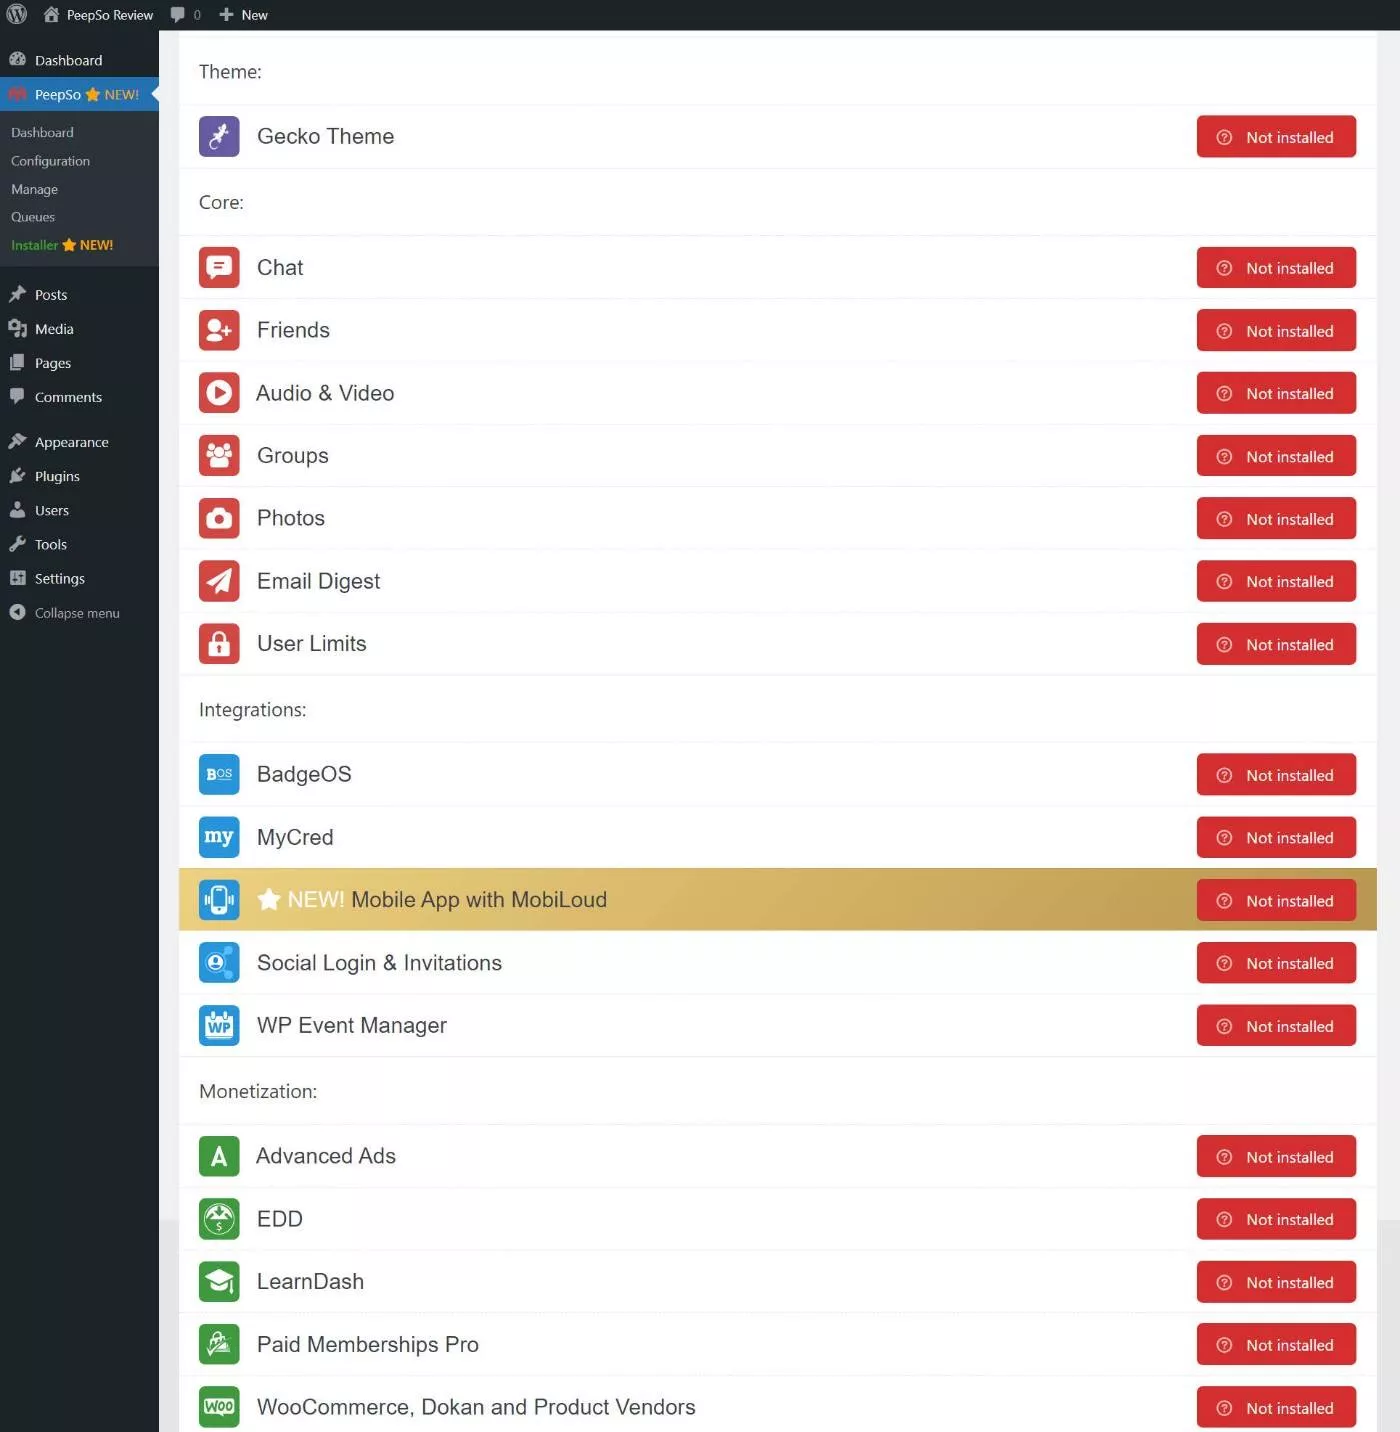
Task: Click Not installed button for BadgeOS
Action: coord(1276,775)
